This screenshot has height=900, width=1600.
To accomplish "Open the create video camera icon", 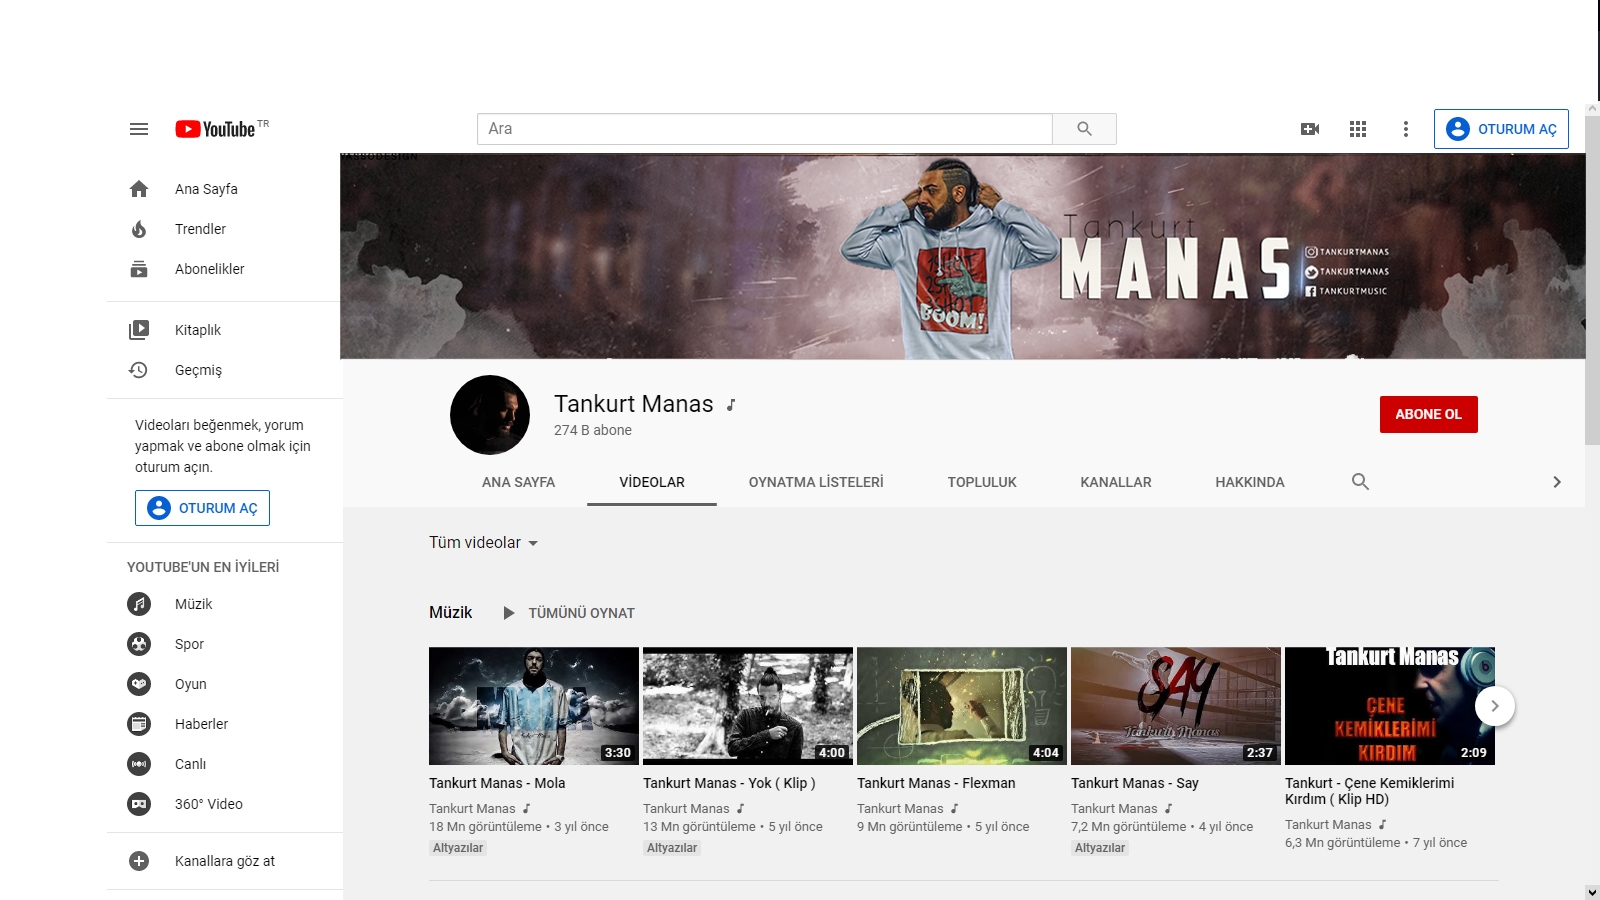I will click(x=1310, y=129).
